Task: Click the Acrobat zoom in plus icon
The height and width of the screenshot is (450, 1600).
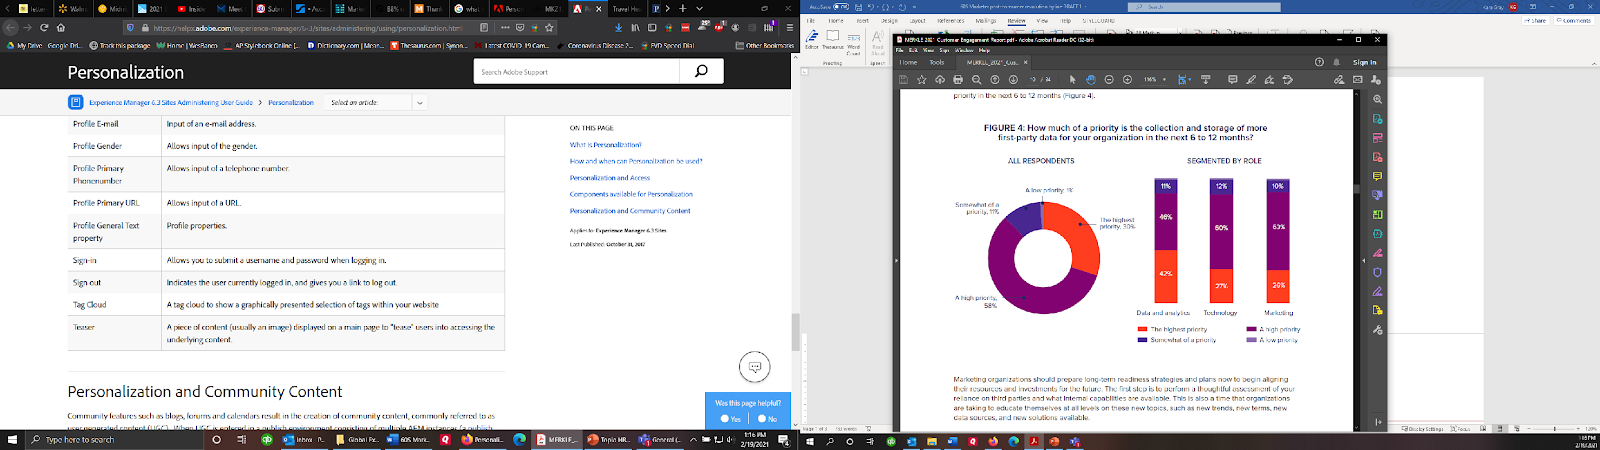Action: (1127, 79)
